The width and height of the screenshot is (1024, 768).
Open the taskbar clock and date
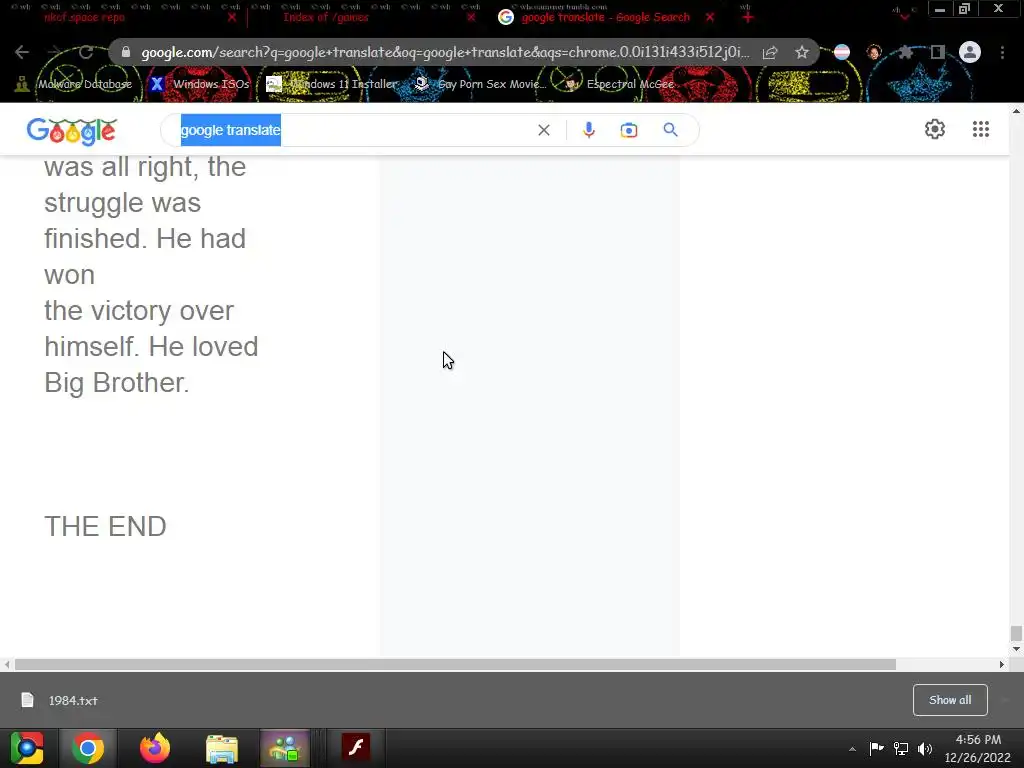tap(978, 748)
